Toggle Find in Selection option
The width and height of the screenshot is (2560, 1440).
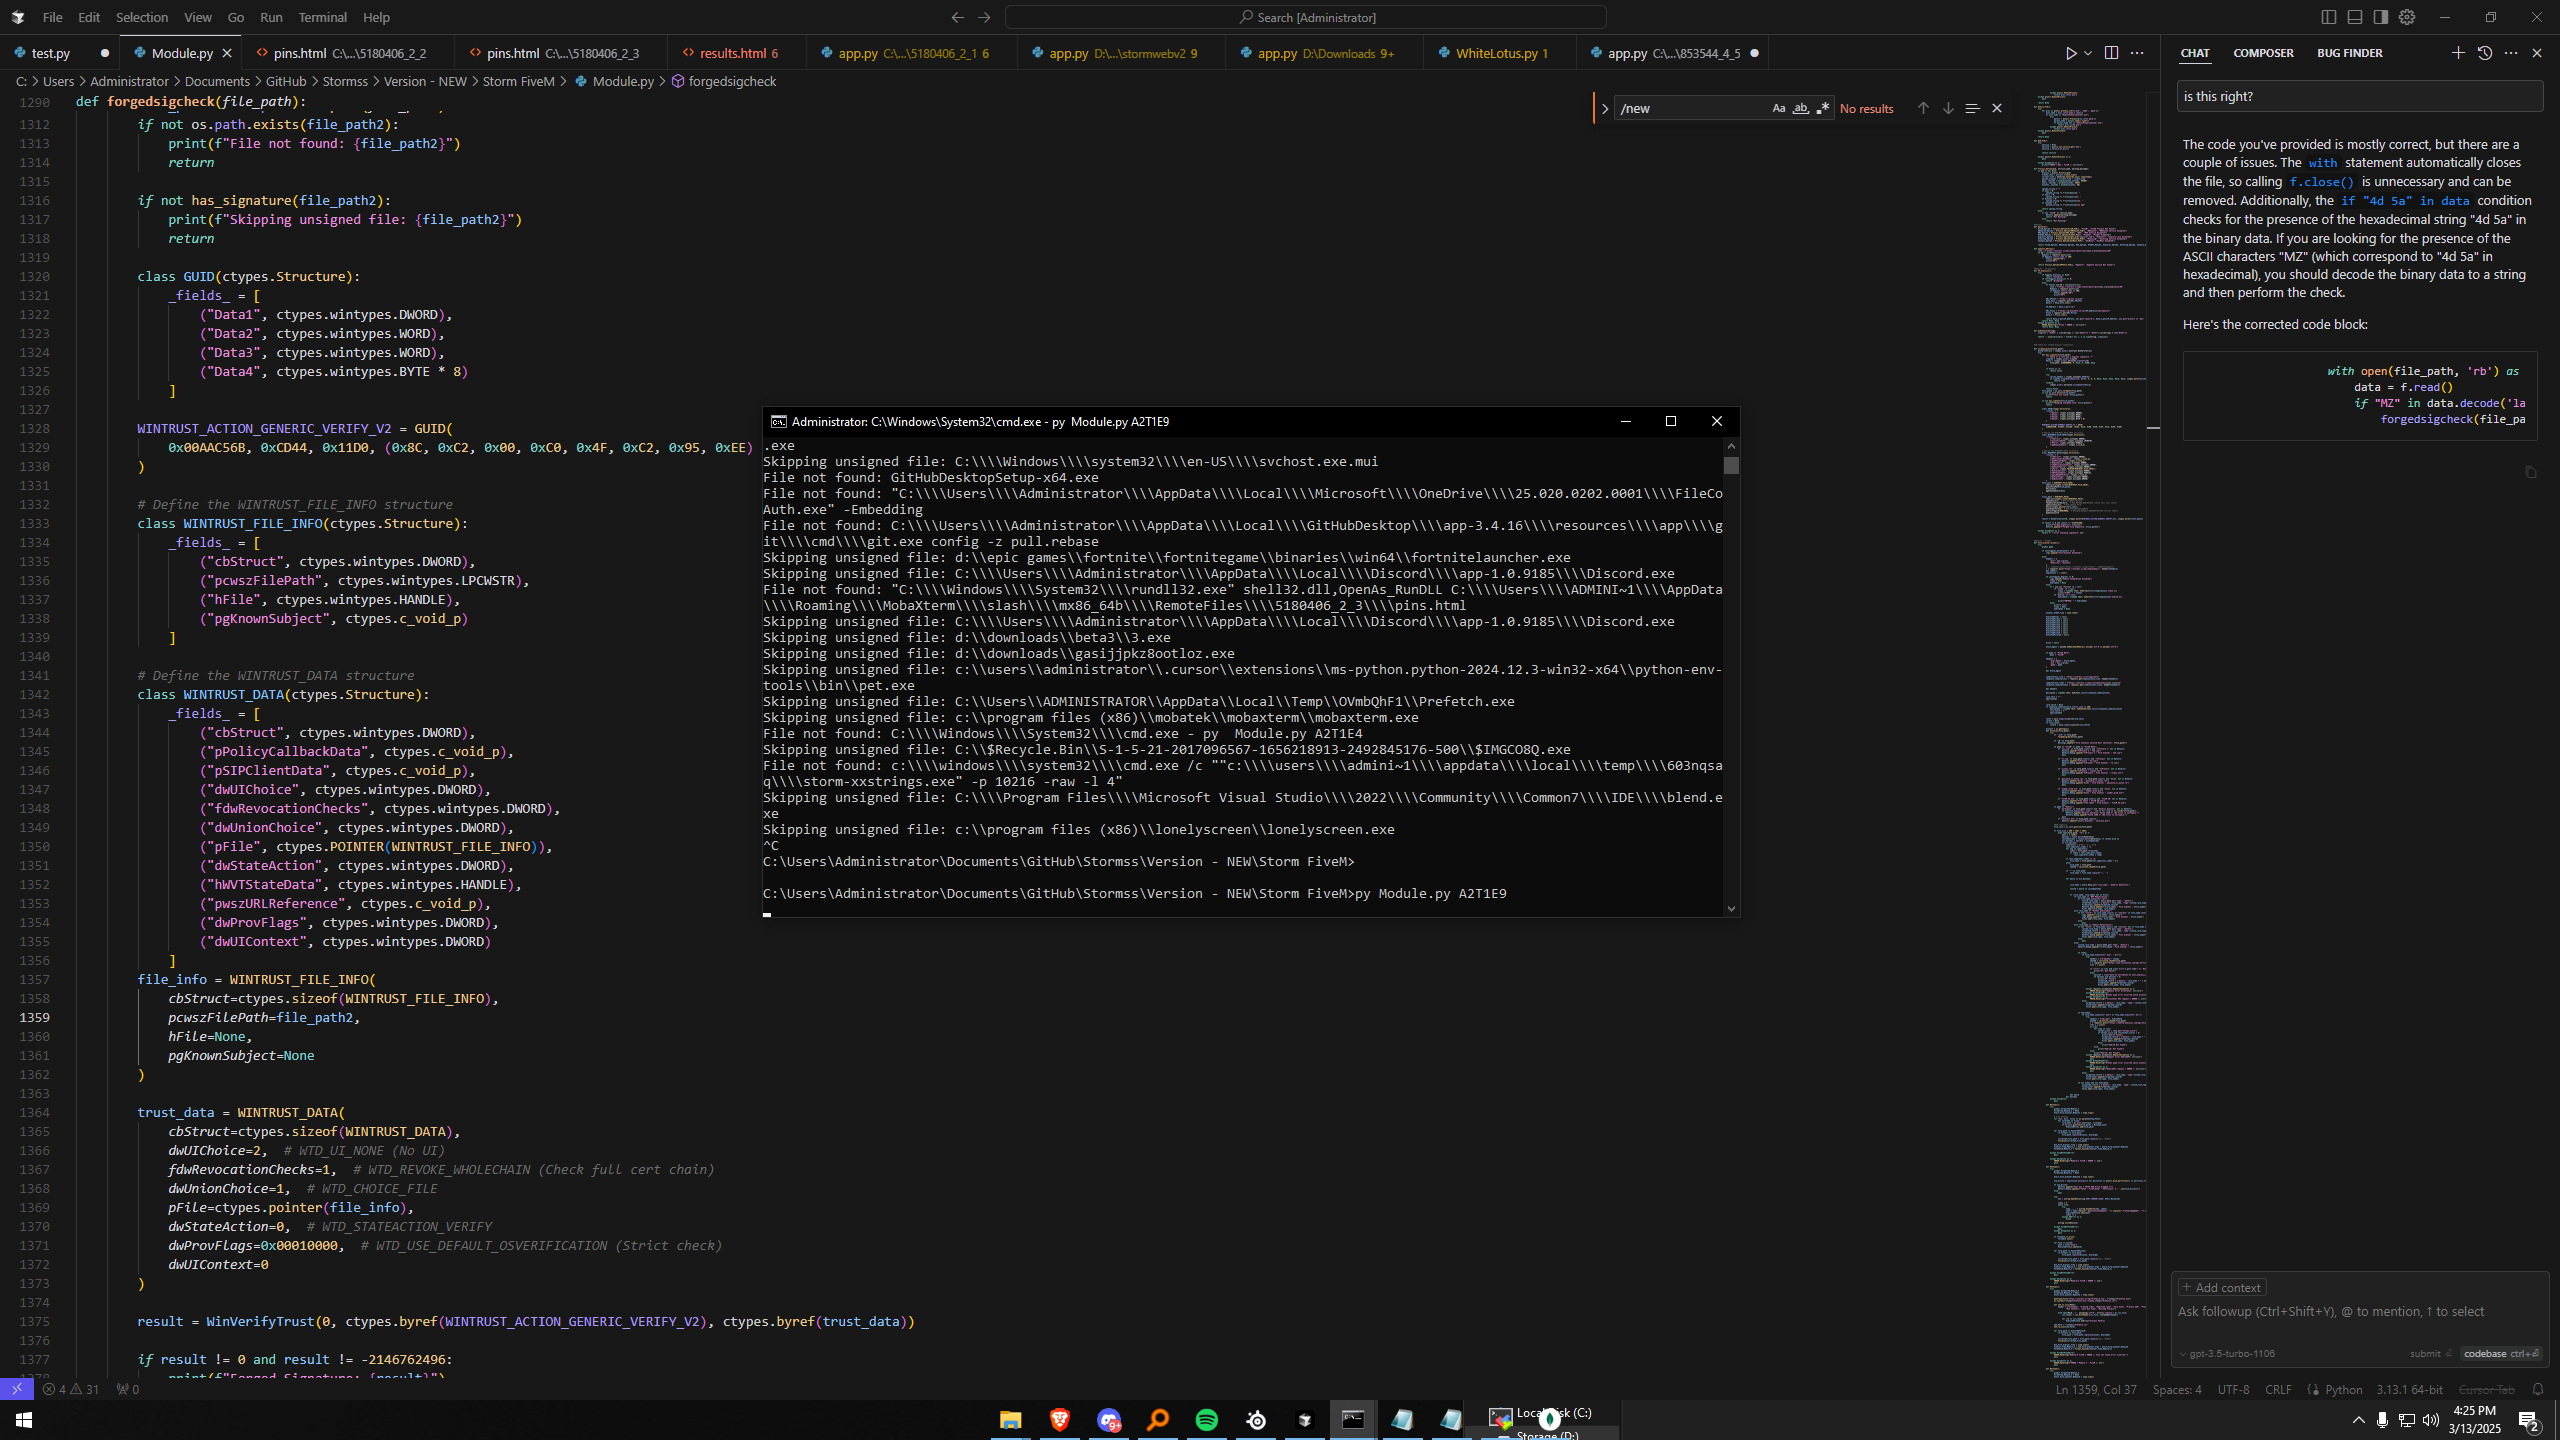coord(1972,108)
